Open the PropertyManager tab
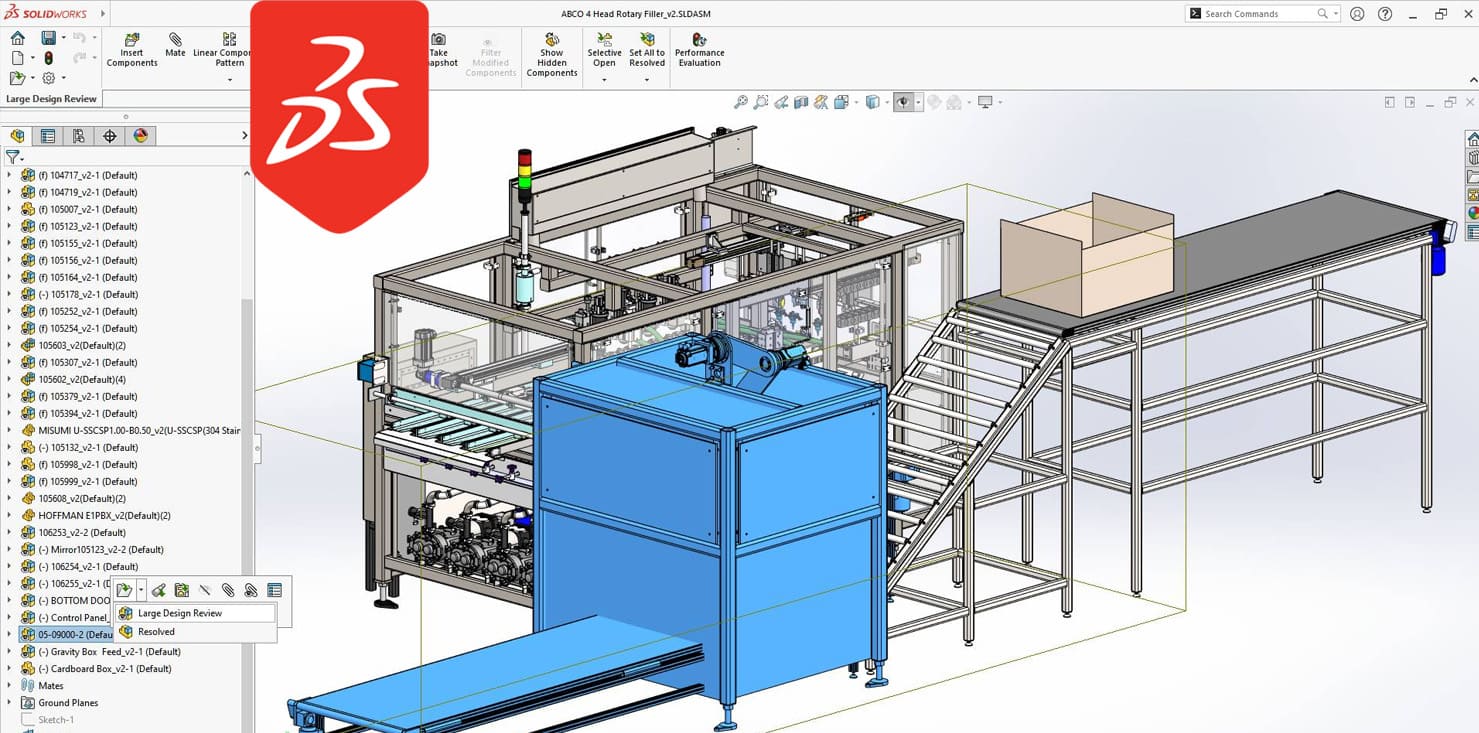This screenshot has width=1479, height=733. pos(47,136)
